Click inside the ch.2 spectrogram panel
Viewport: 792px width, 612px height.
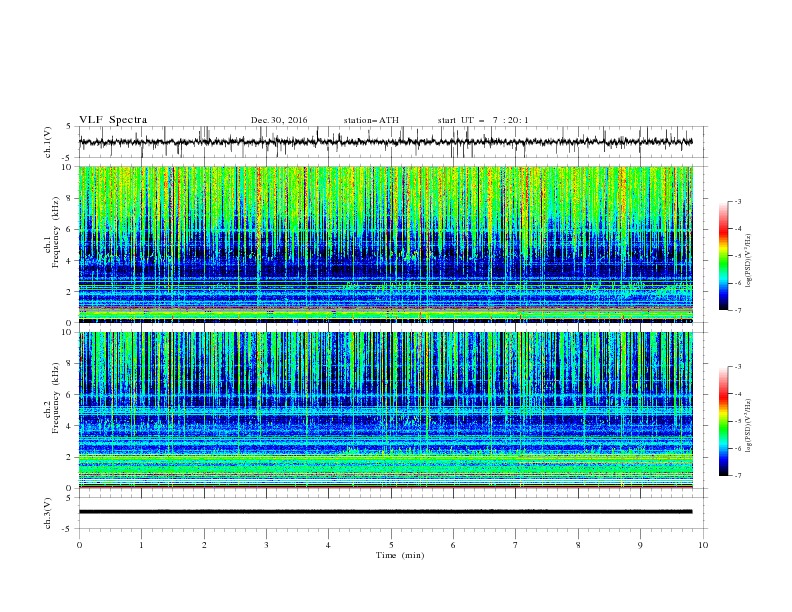click(385, 410)
